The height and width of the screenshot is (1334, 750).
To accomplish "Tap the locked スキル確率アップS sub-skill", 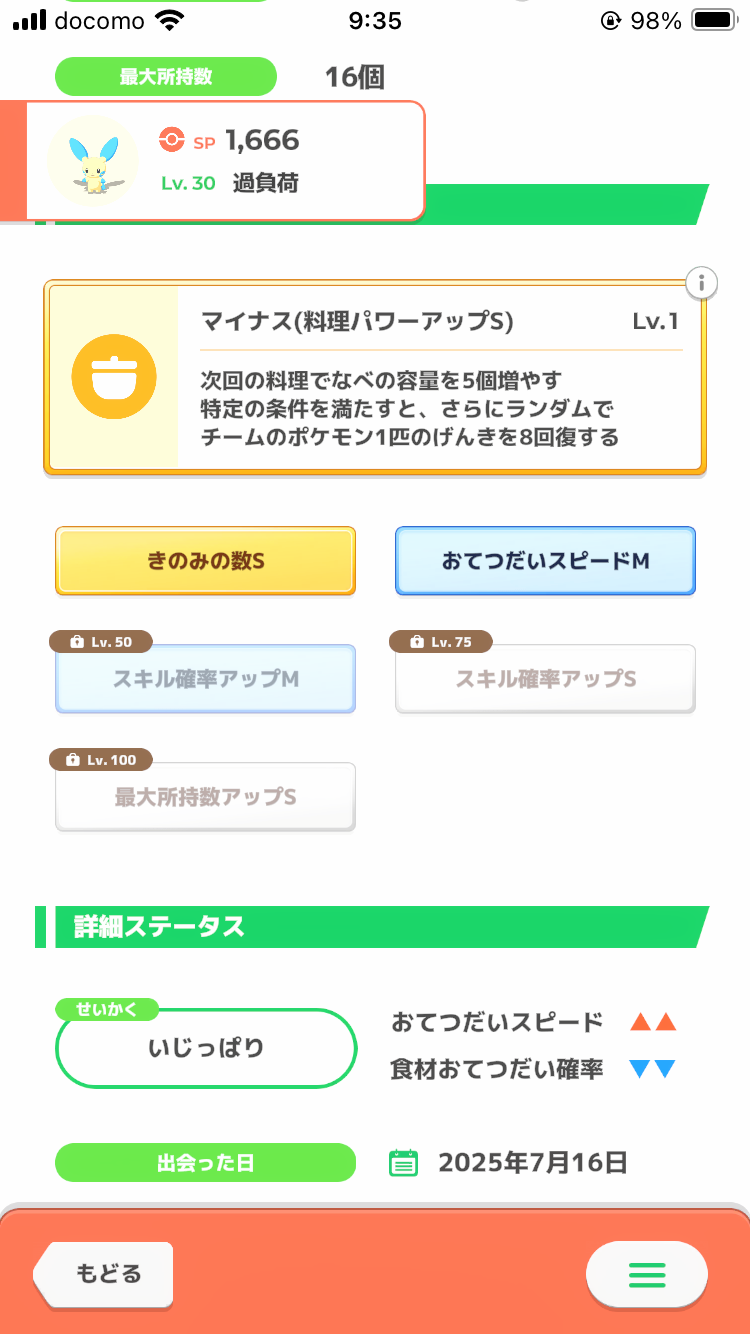I will coord(545,680).
